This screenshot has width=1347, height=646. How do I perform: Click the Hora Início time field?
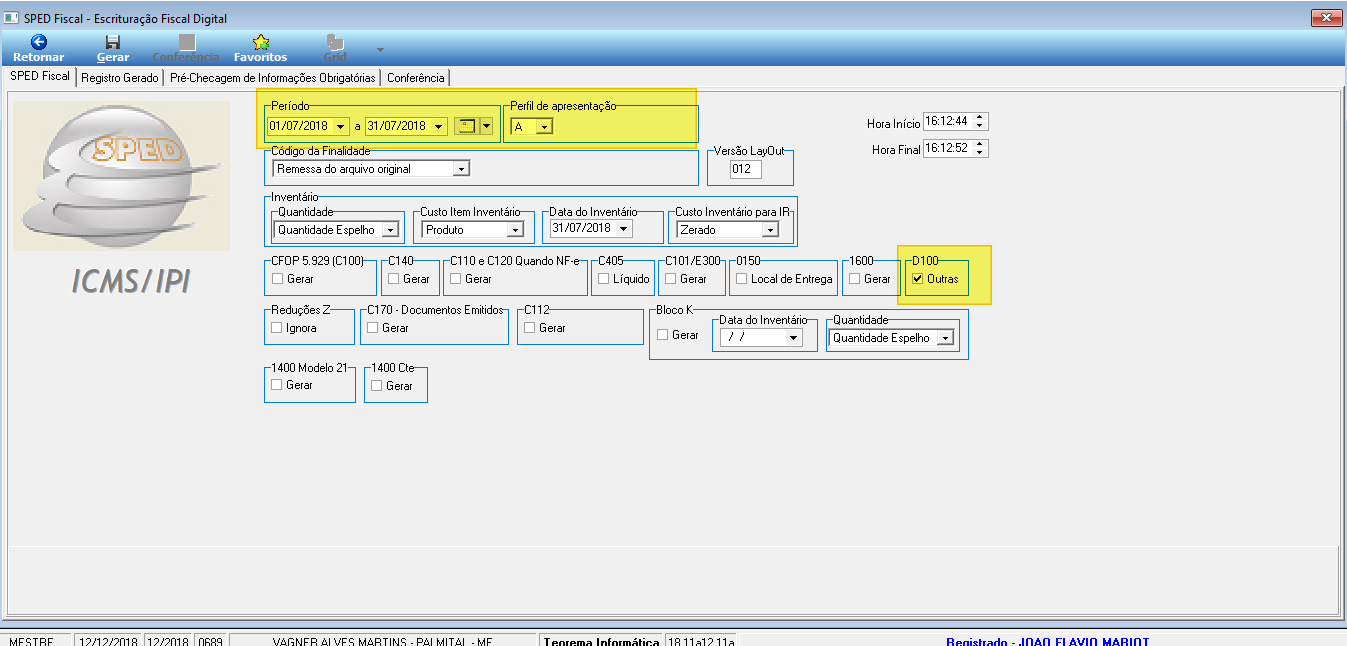(x=948, y=122)
